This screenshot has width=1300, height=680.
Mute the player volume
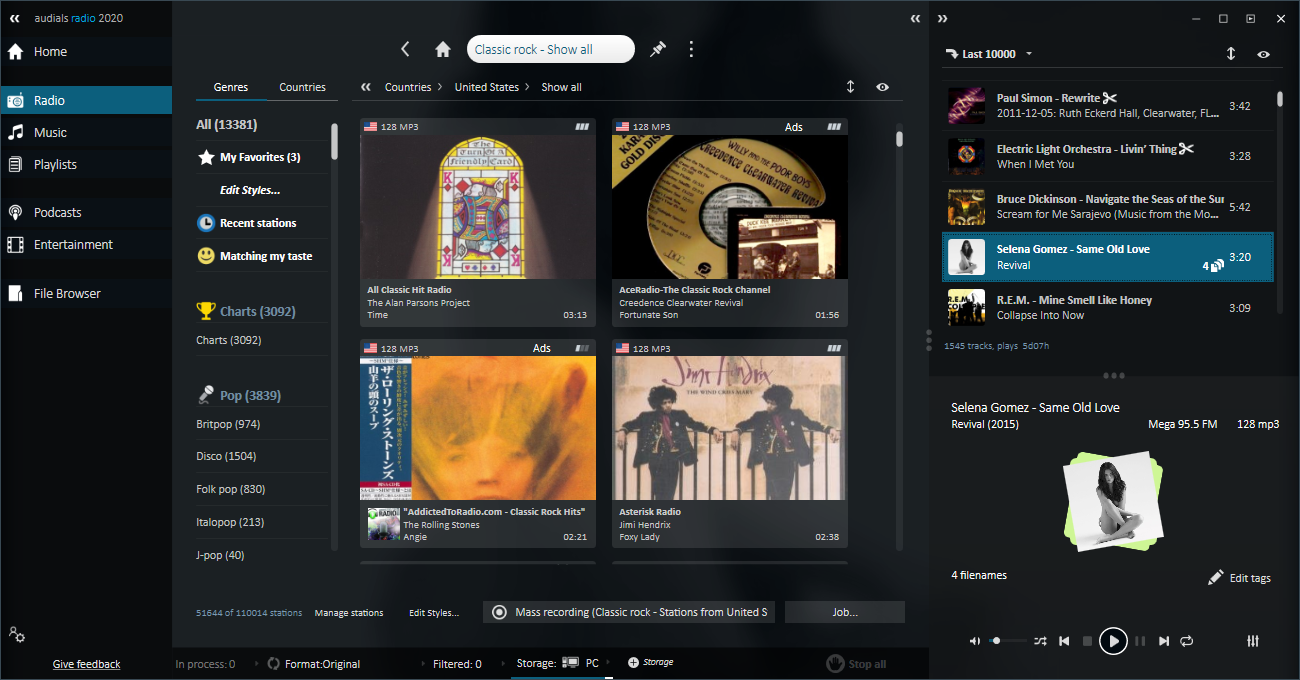975,641
